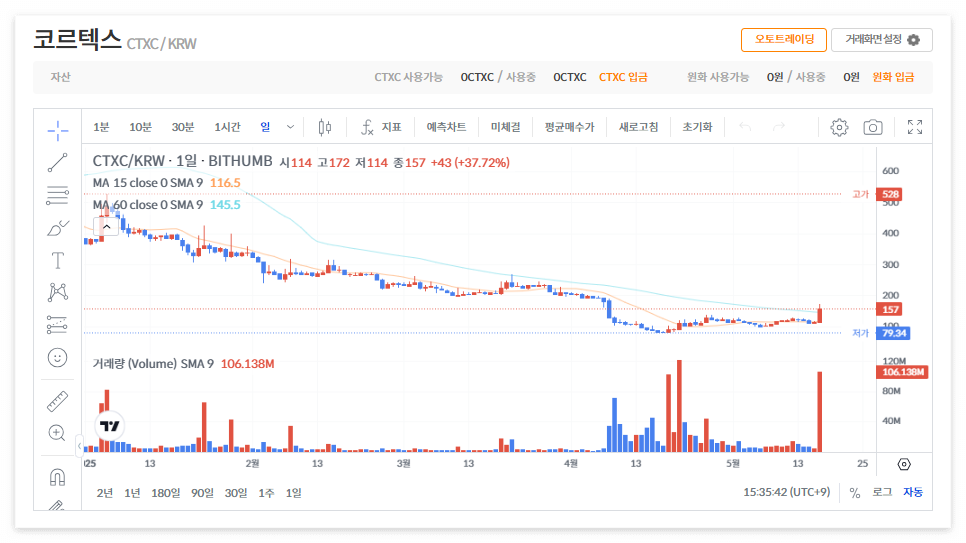The image size is (966, 543).
Task: Click the MA 15 close indicator legend
Action: [166, 182]
